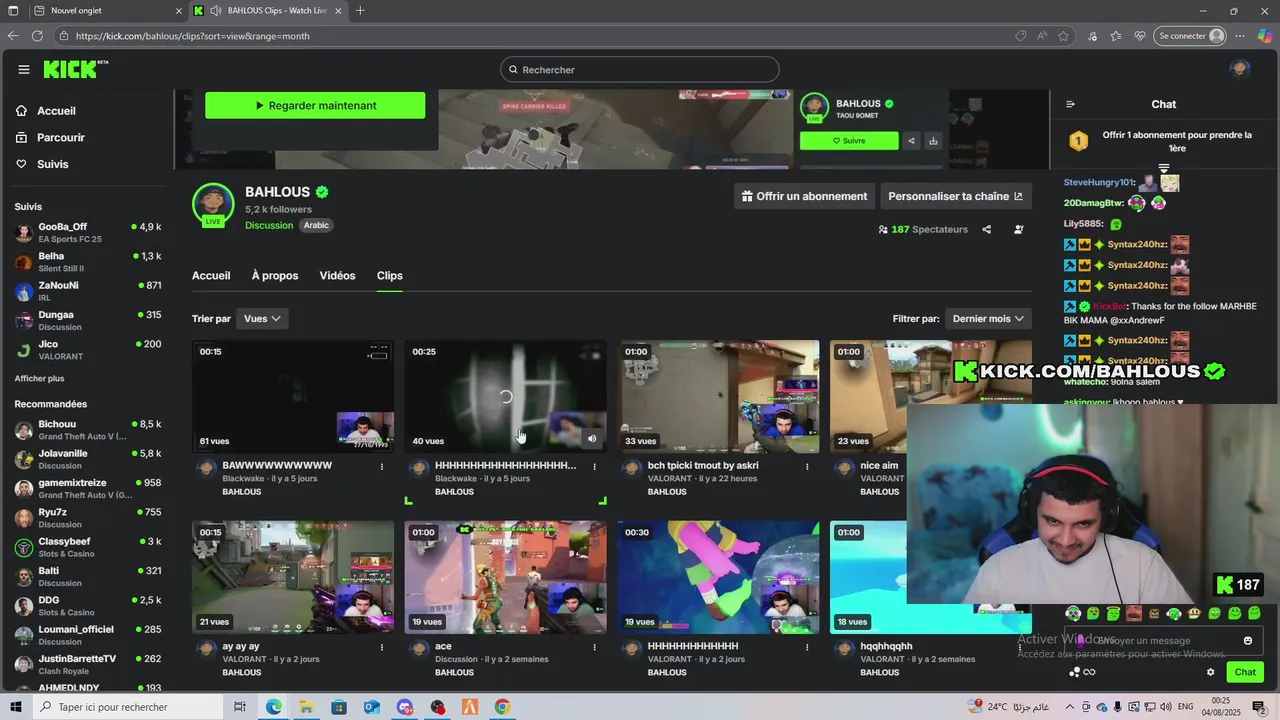Click the browser address bar
This screenshot has height=720, width=1280.
[540, 36]
